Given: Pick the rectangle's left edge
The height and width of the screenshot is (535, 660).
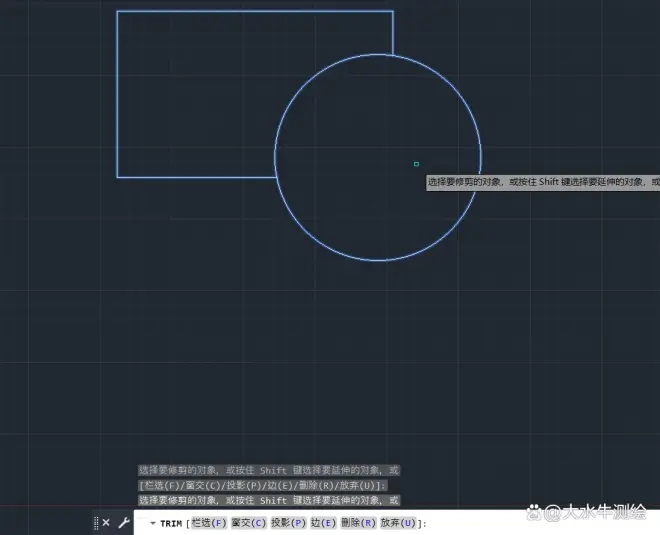Looking at the screenshot, I should point(117,94).
